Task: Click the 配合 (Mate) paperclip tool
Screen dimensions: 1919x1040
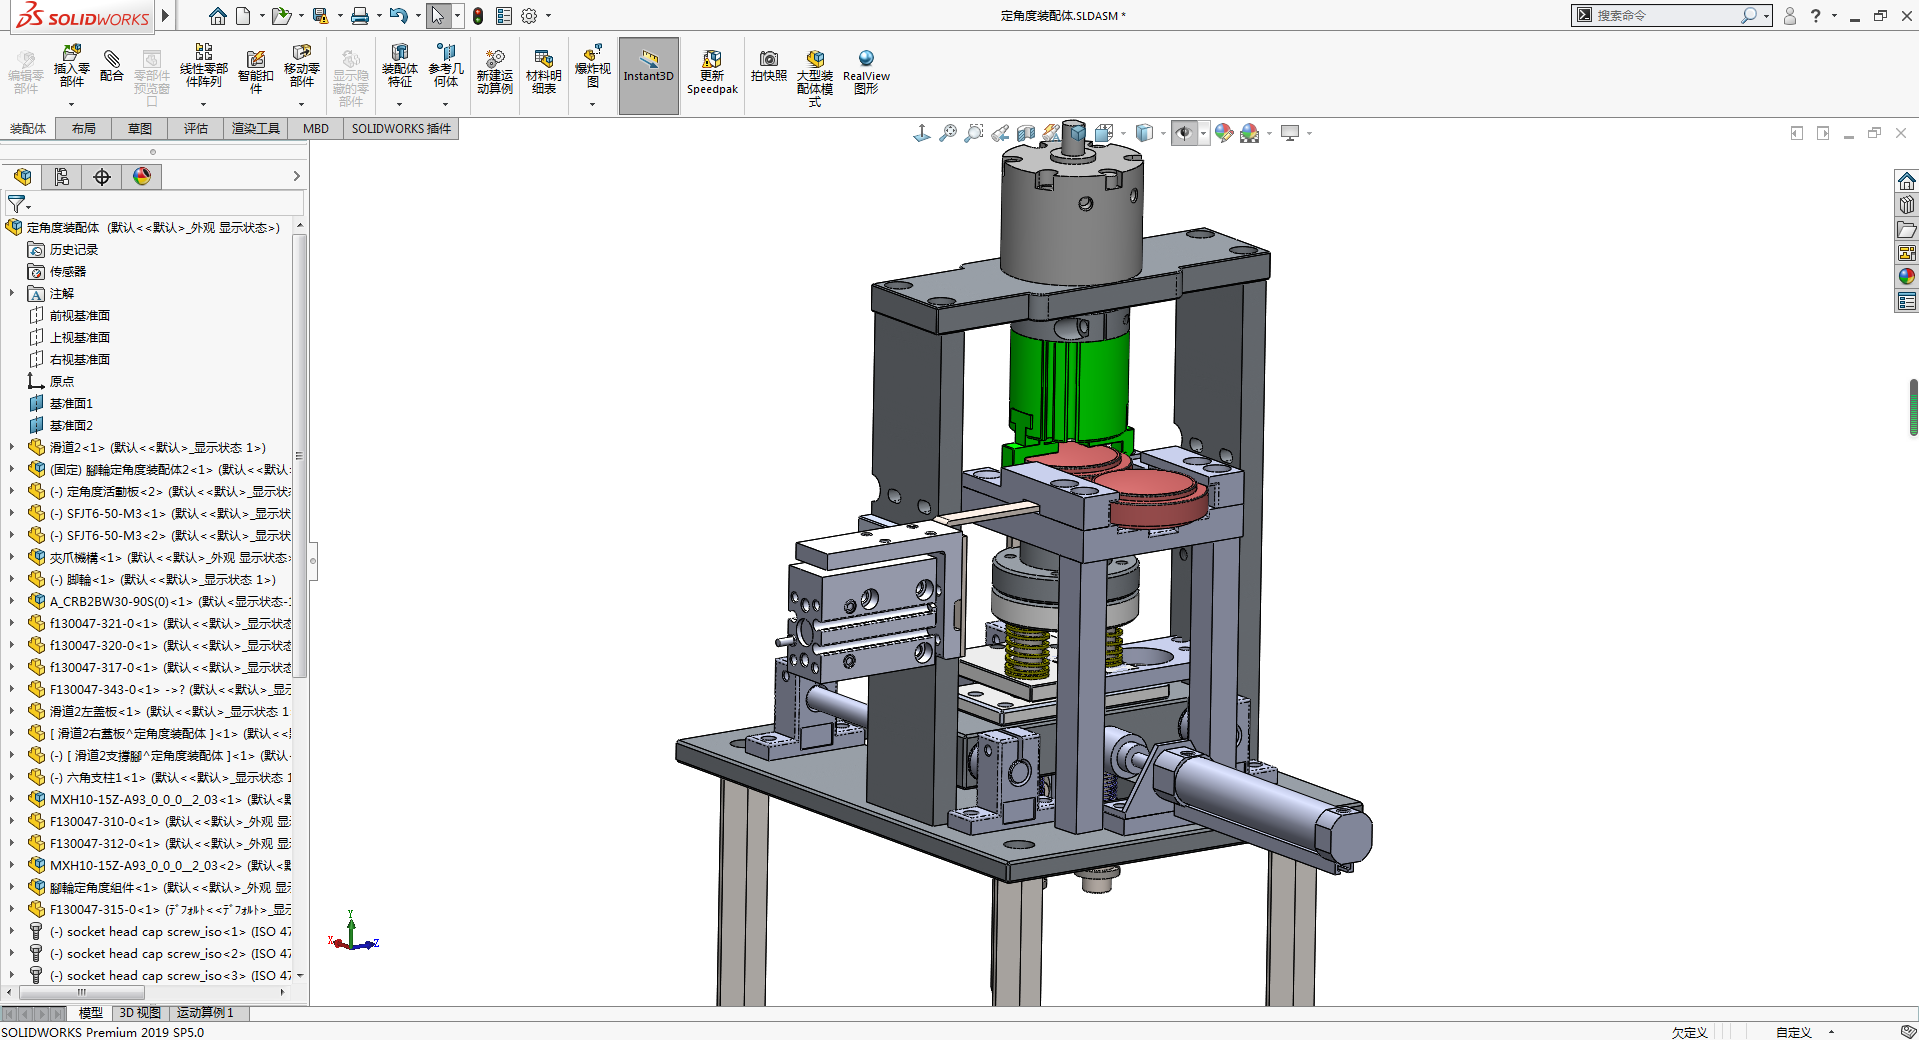Action: point(112,66)
